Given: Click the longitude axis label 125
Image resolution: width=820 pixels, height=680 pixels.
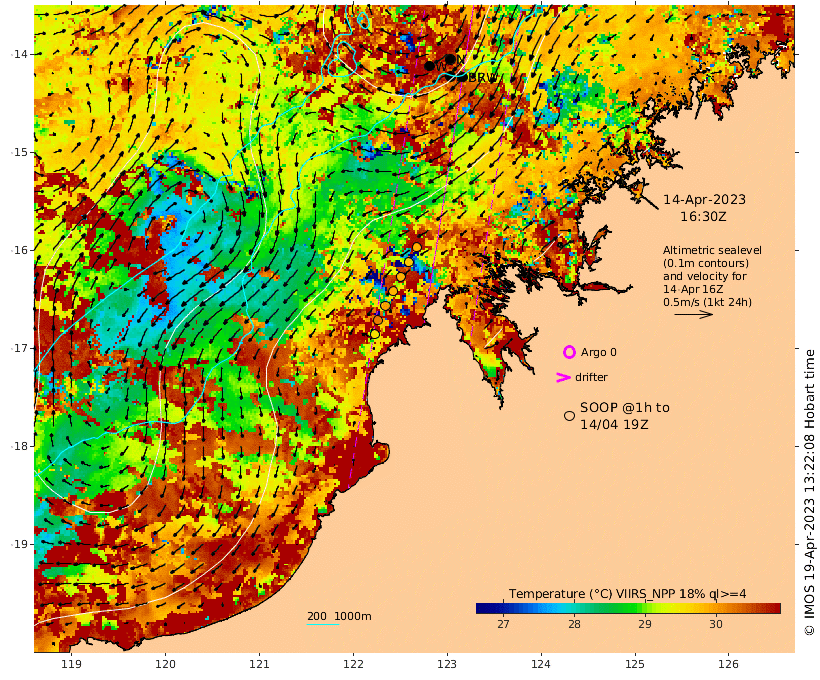Looking at the screenshot, I should 635,664.
